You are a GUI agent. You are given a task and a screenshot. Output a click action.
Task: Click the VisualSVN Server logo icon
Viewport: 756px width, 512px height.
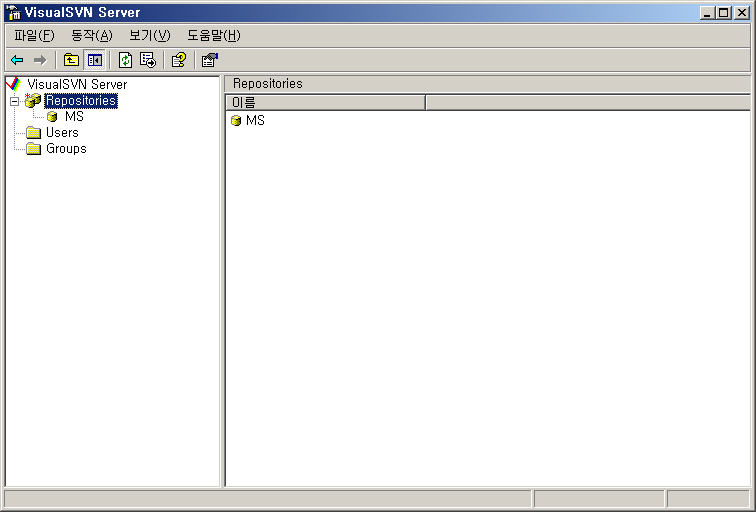coord(14,84)
